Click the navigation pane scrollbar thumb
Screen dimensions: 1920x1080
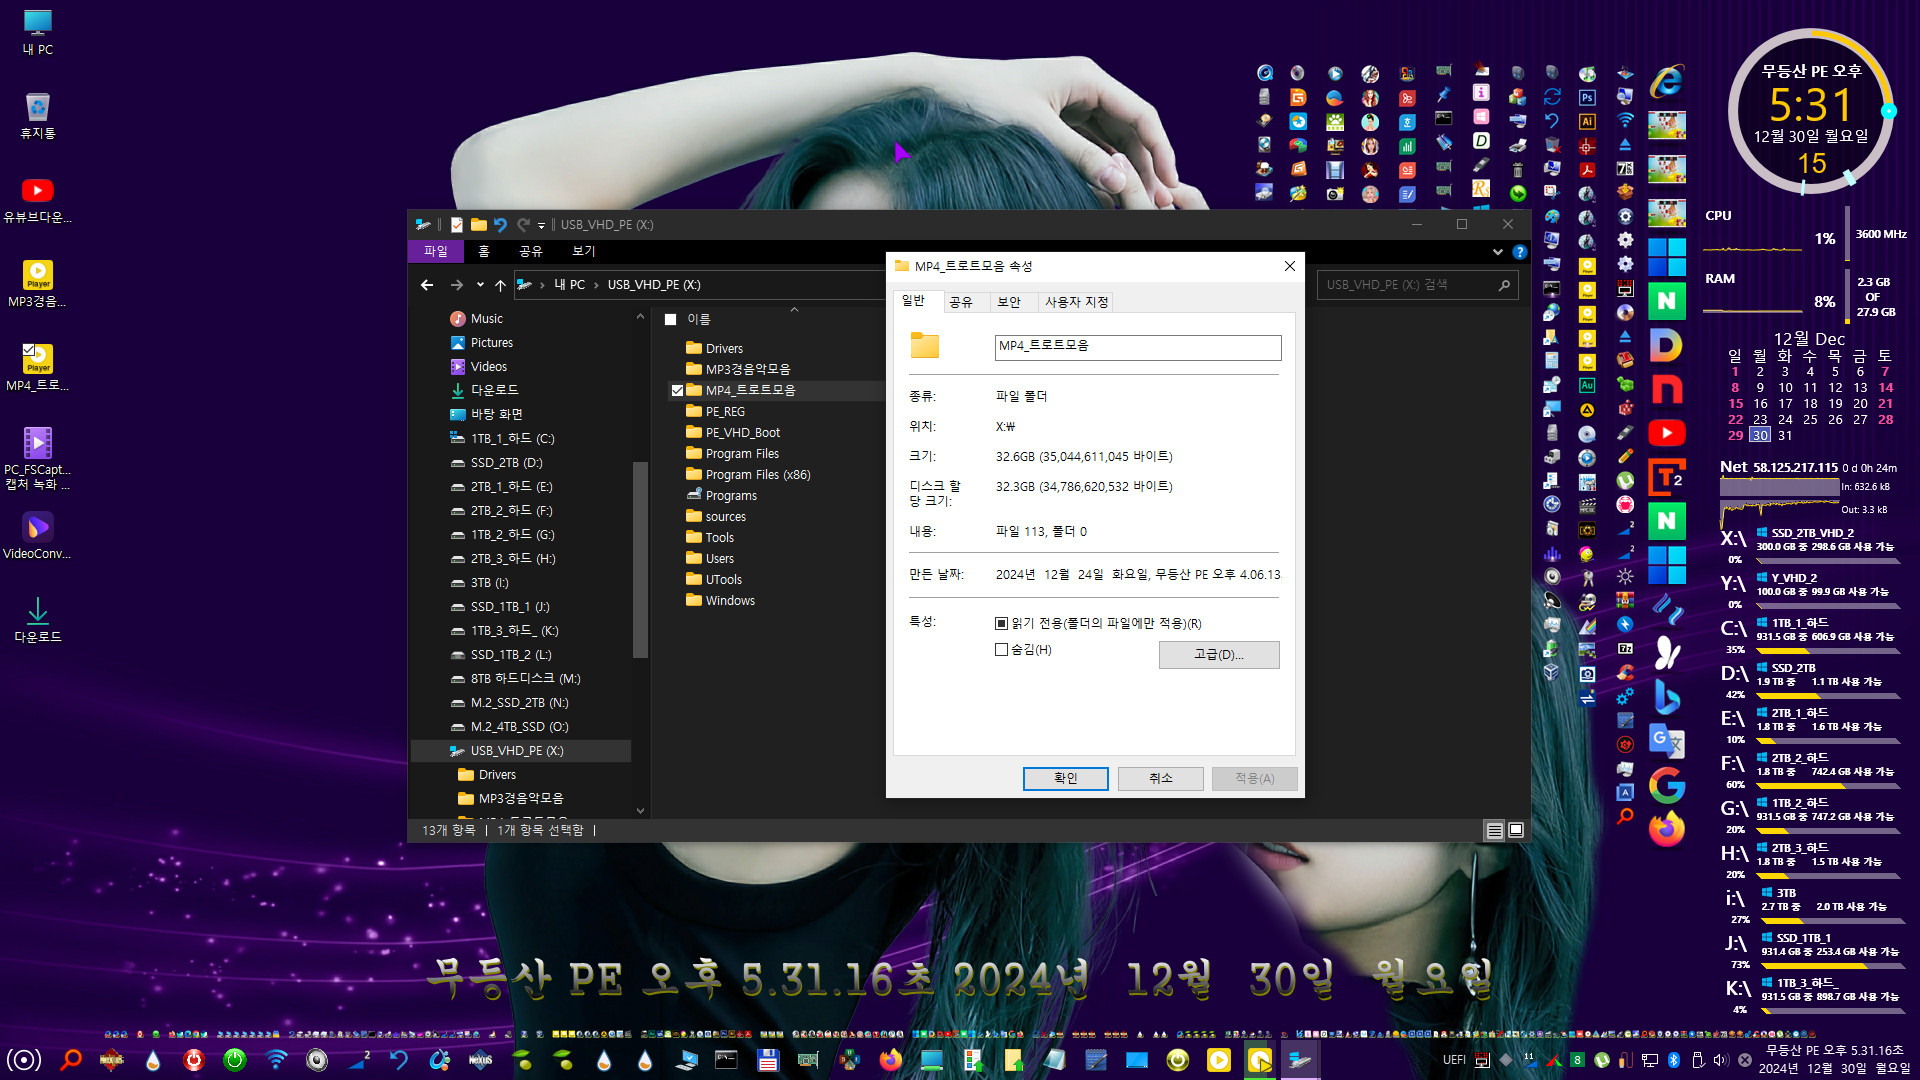(x=640, y=560)
